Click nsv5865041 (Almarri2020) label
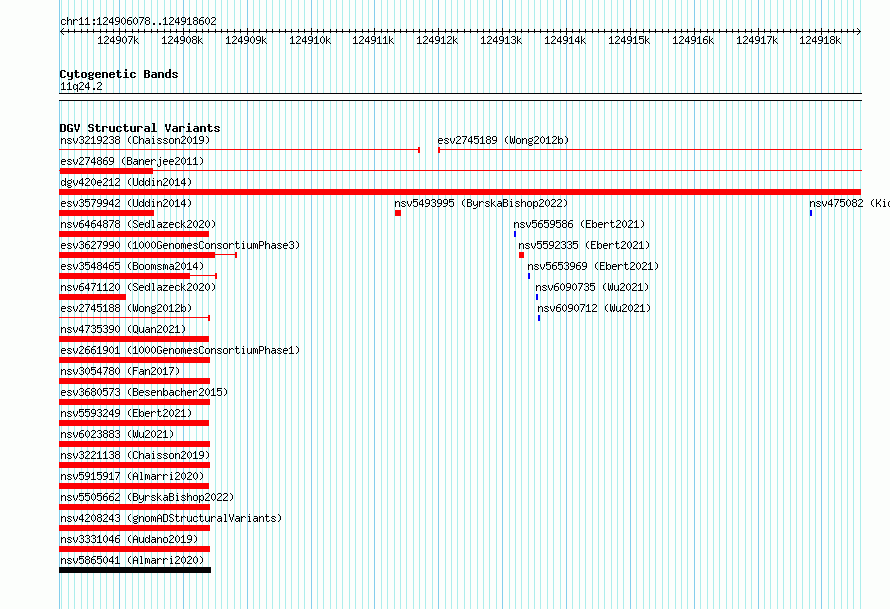 (x=132, y=560)
